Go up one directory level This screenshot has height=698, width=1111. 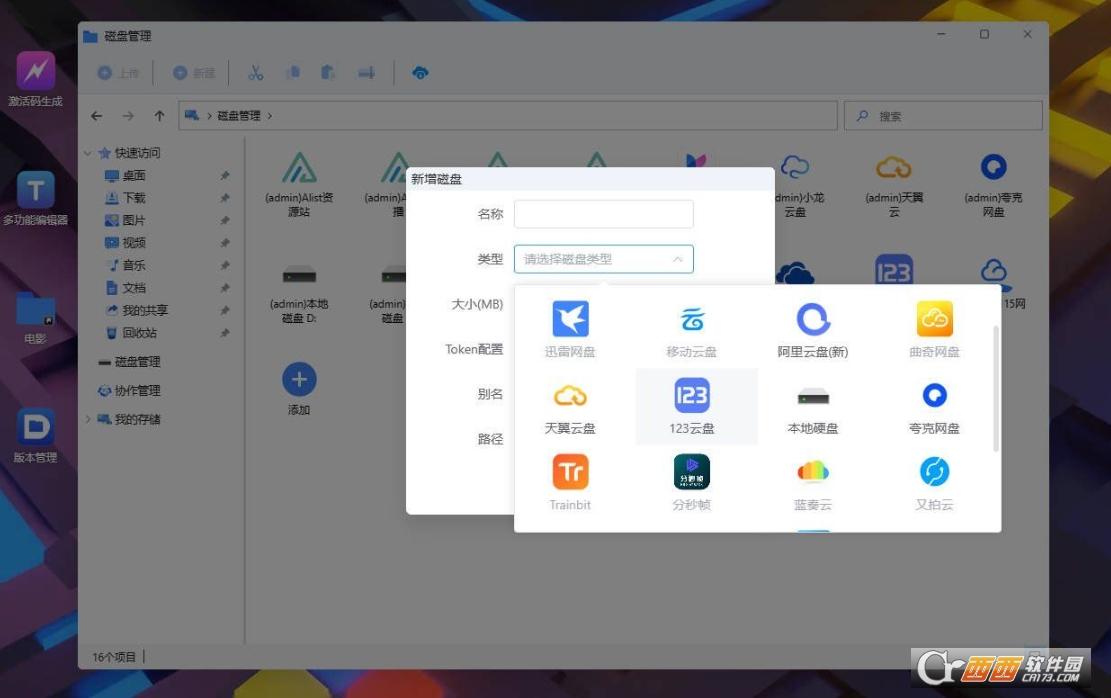(x=159, y=116)
